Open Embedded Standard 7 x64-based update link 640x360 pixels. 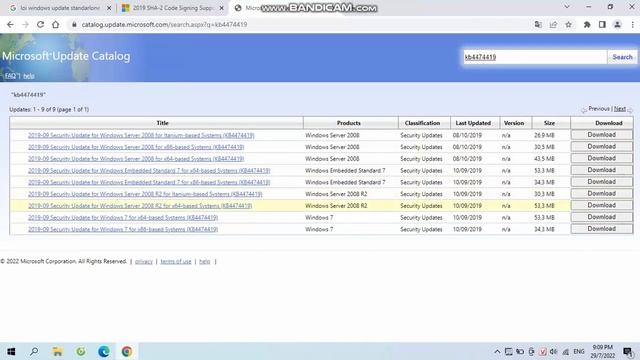coord(149,171)
